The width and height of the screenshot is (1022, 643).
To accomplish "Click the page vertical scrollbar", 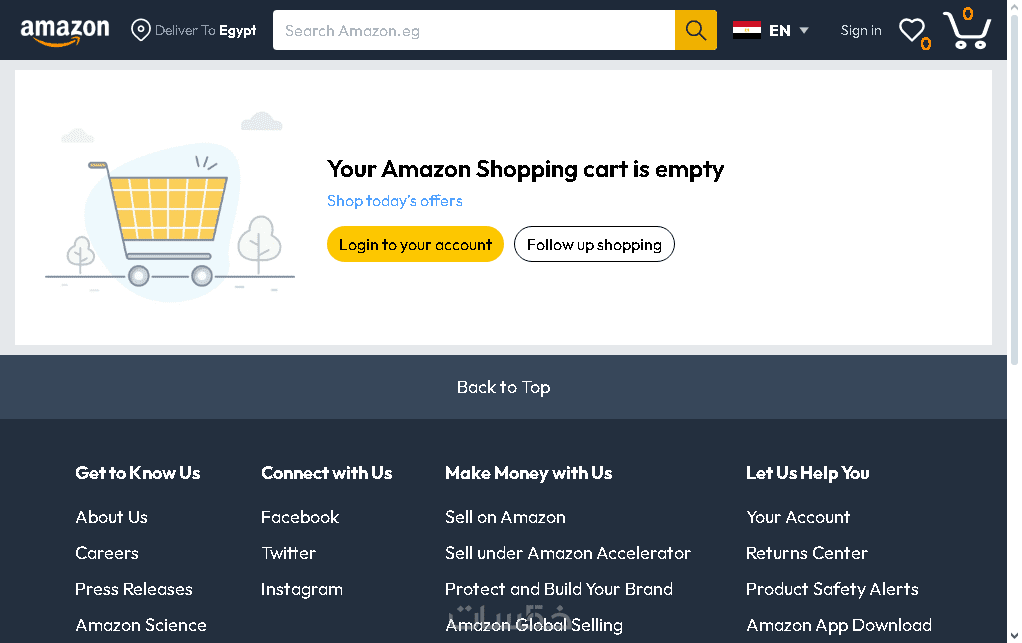I will tap(1014, 200).
